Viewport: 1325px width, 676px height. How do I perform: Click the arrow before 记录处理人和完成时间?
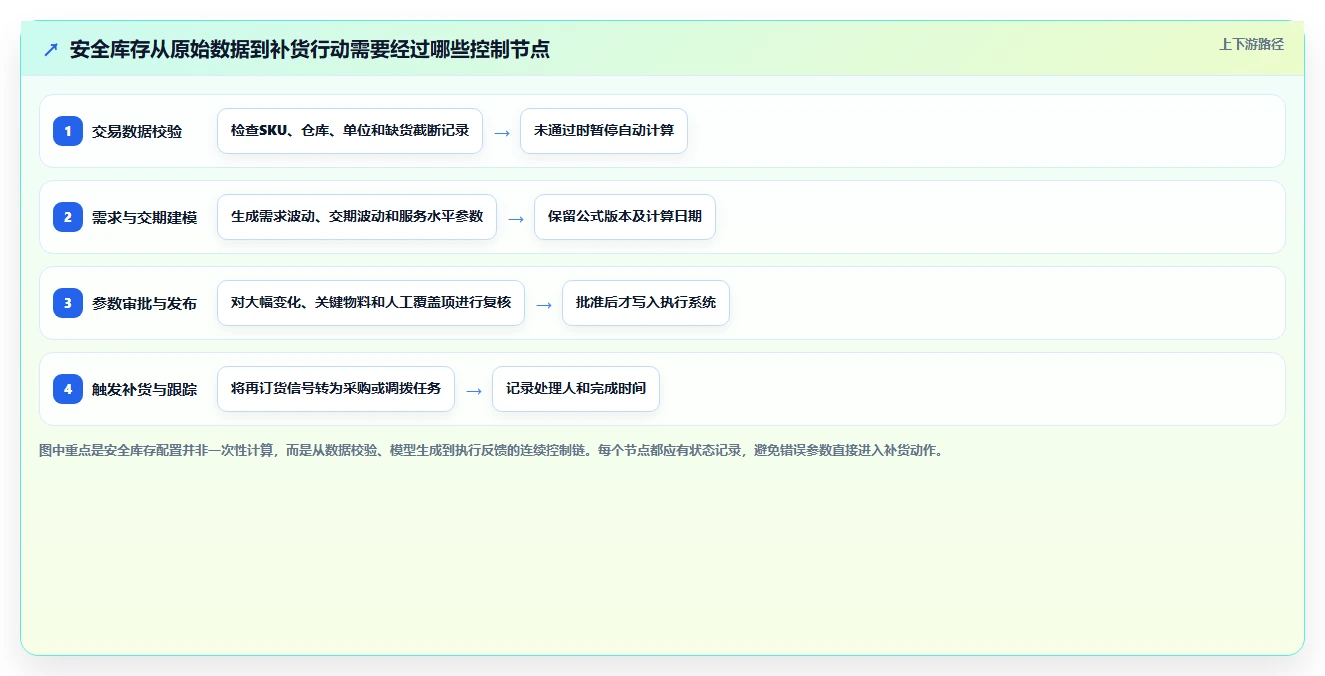(x=474, y=390)
